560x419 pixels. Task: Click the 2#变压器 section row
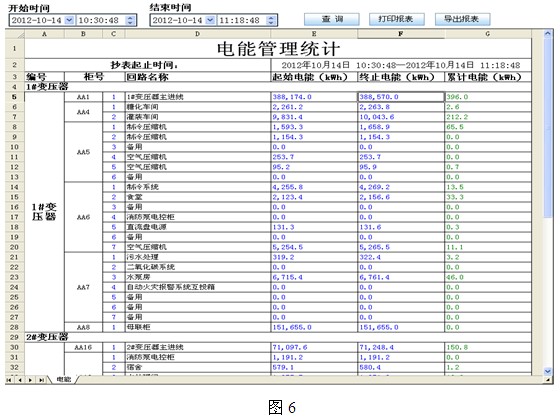[278, 337]
